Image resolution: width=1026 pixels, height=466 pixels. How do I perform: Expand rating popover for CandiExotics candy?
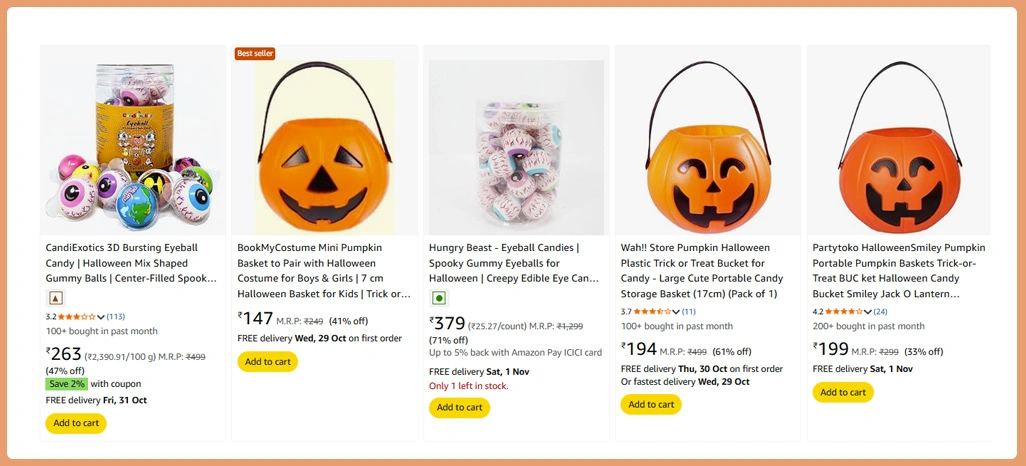point(101,317)
